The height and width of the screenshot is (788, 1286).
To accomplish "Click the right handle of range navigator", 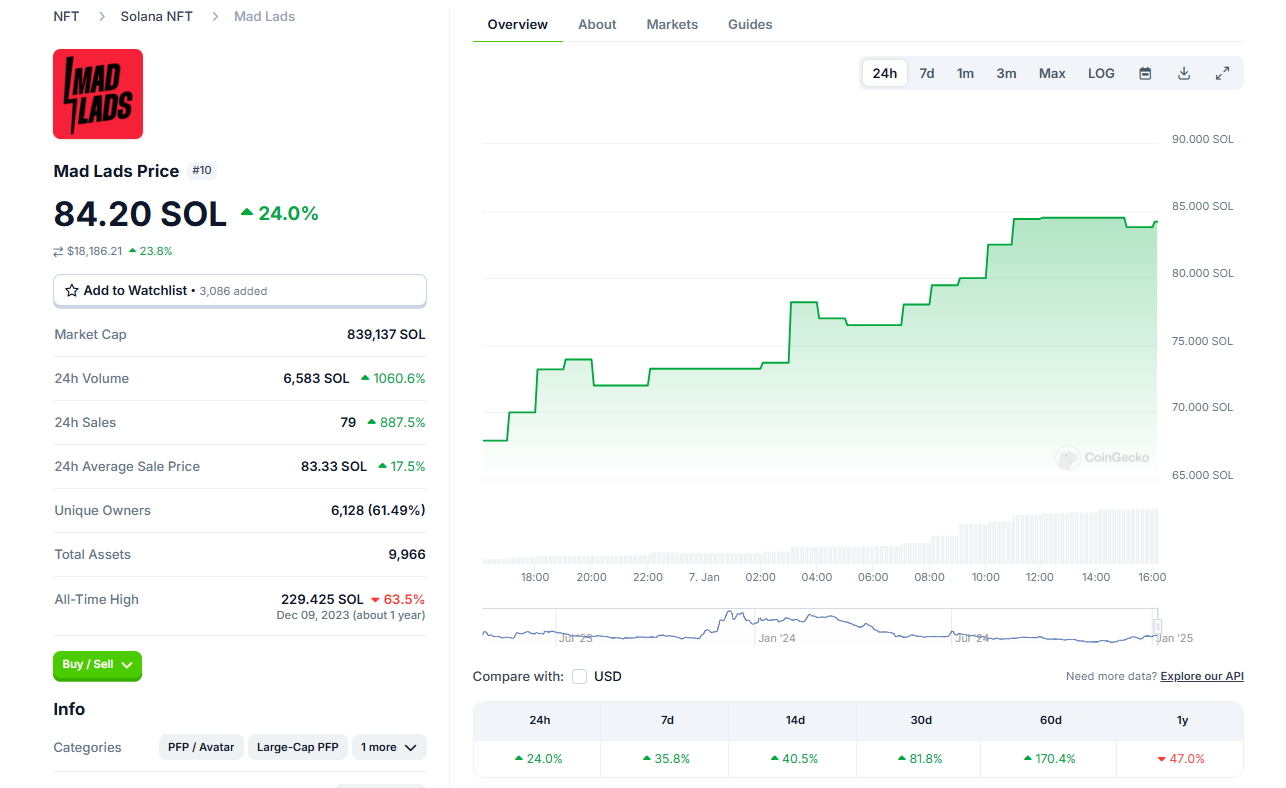I will pyautogui.click(x=1158, y=625).
